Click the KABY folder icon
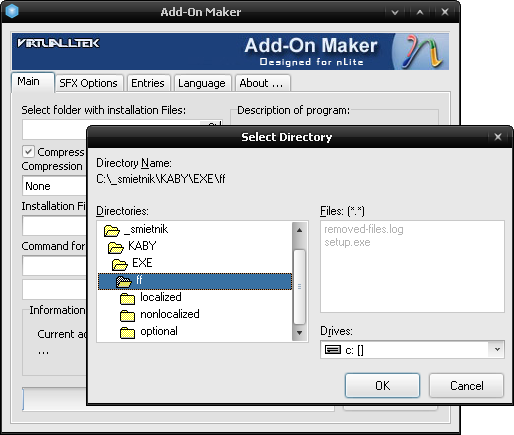This screenshot has height=435, width=514. pos(116,247)
